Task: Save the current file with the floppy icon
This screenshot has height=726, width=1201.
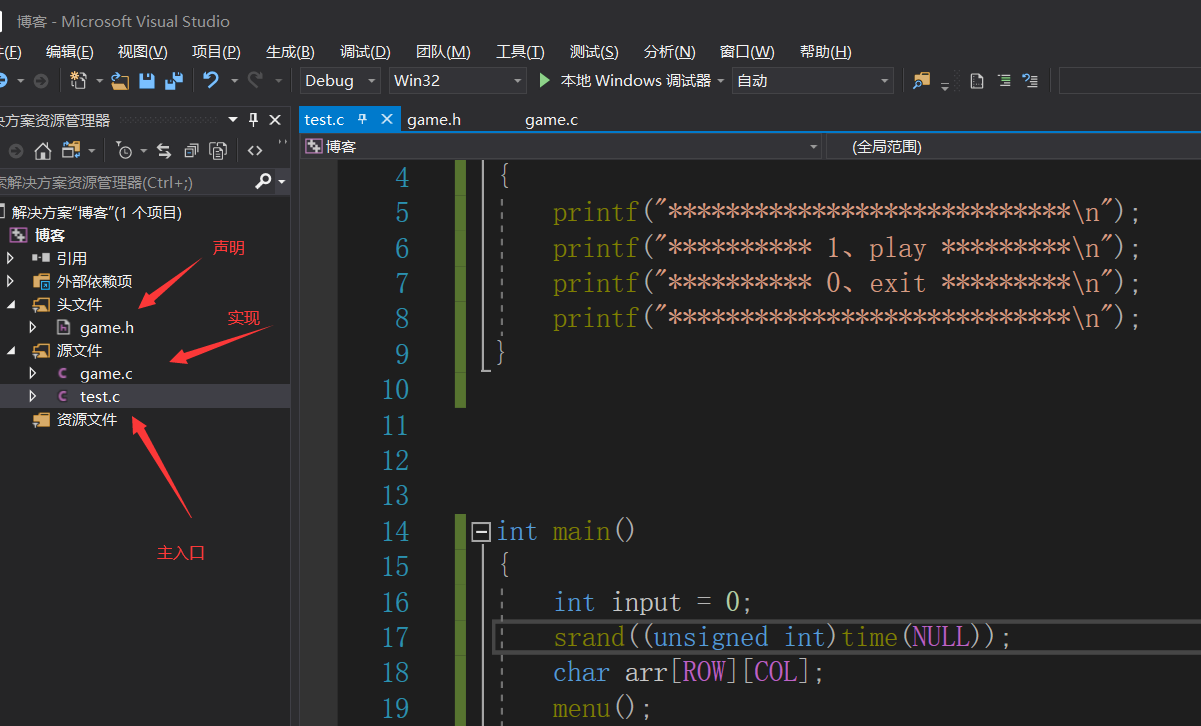Action: tap(146, 81)
